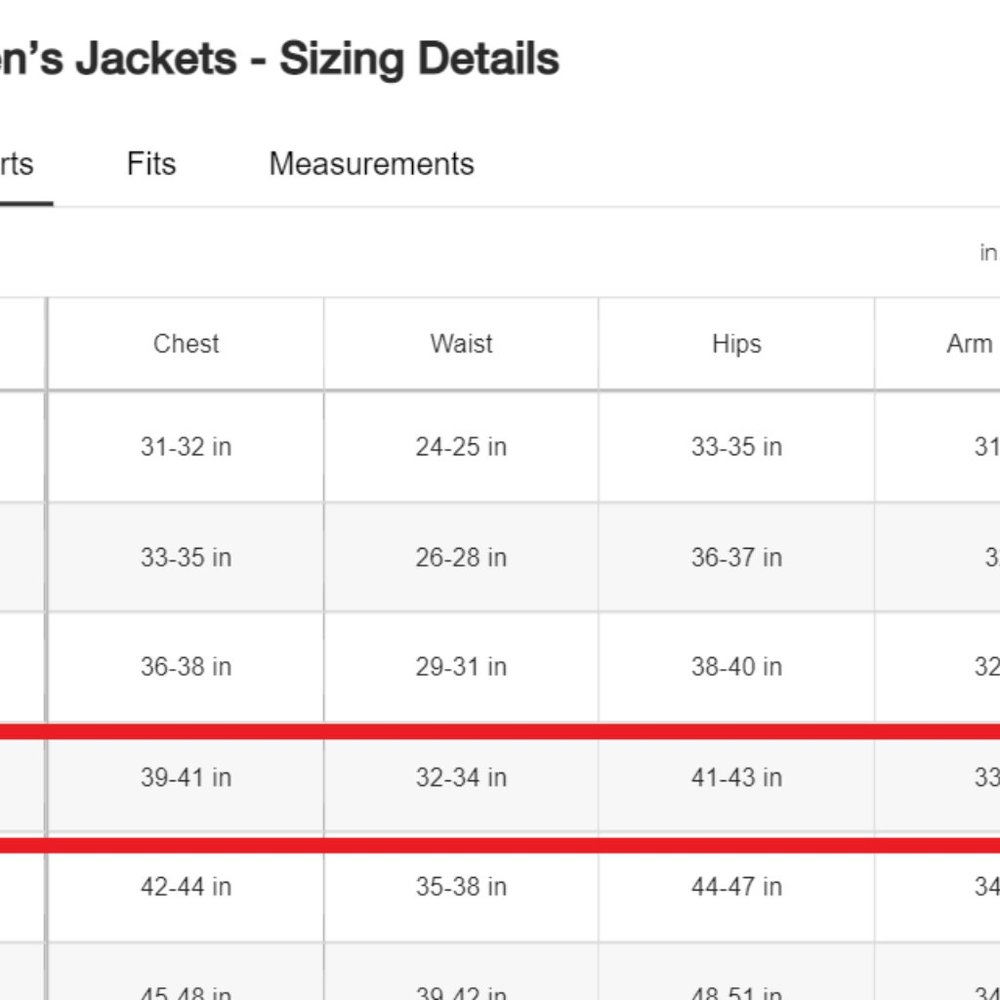Click the 36-37 in hips cell

pyautogui.click(x=736, y=557)
